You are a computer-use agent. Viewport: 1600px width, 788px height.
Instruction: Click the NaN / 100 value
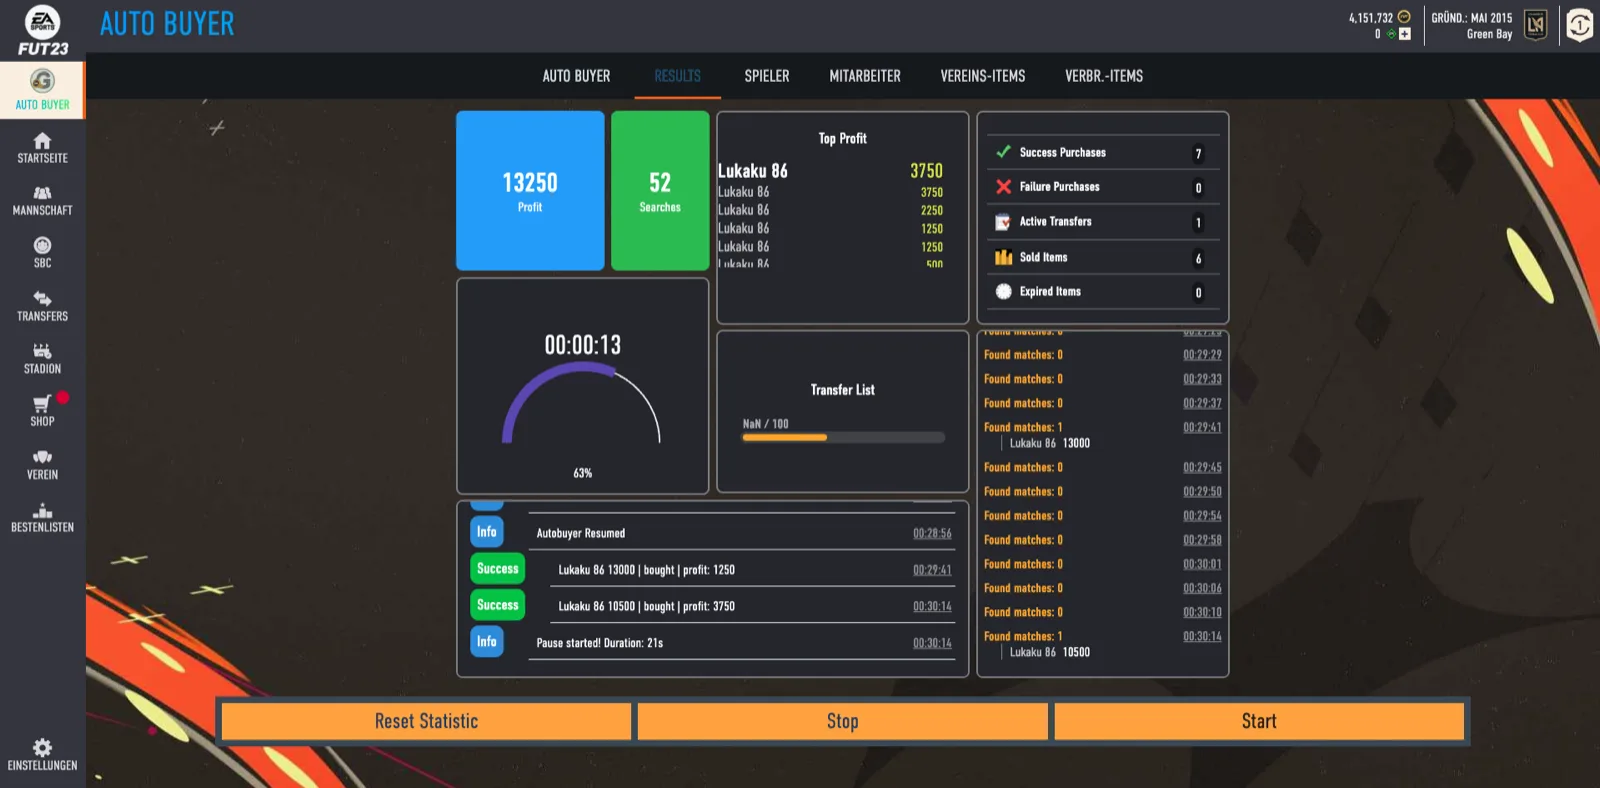[765, 424]
